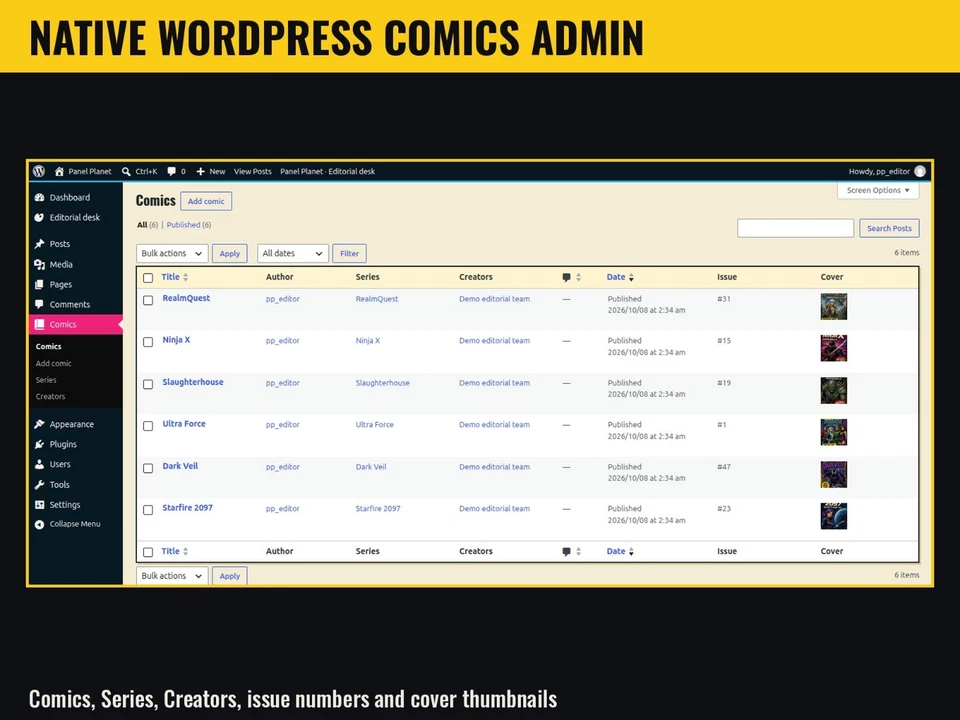Click the Appearance brush icon

pyautogui.click(x=40, y=424)
